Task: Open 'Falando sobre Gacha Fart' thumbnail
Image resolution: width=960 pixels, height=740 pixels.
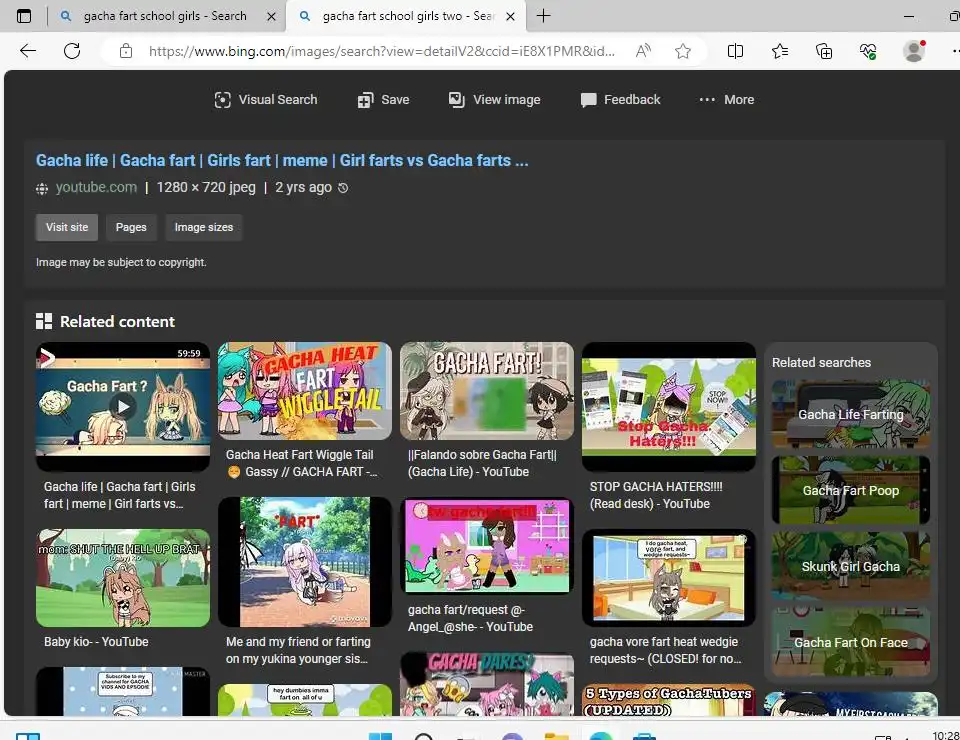Action: pos(487,391)
